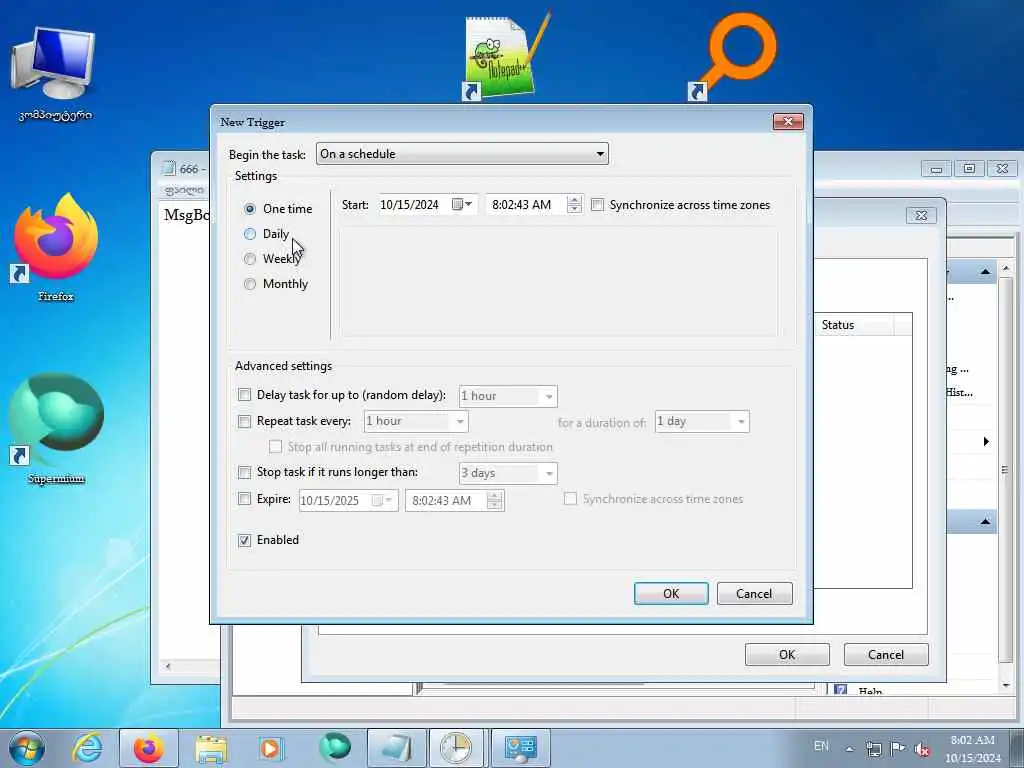The image size is (1024, 768).
Task: Switch to the Notepad taskbar window
Action: (x=396, y=748)
